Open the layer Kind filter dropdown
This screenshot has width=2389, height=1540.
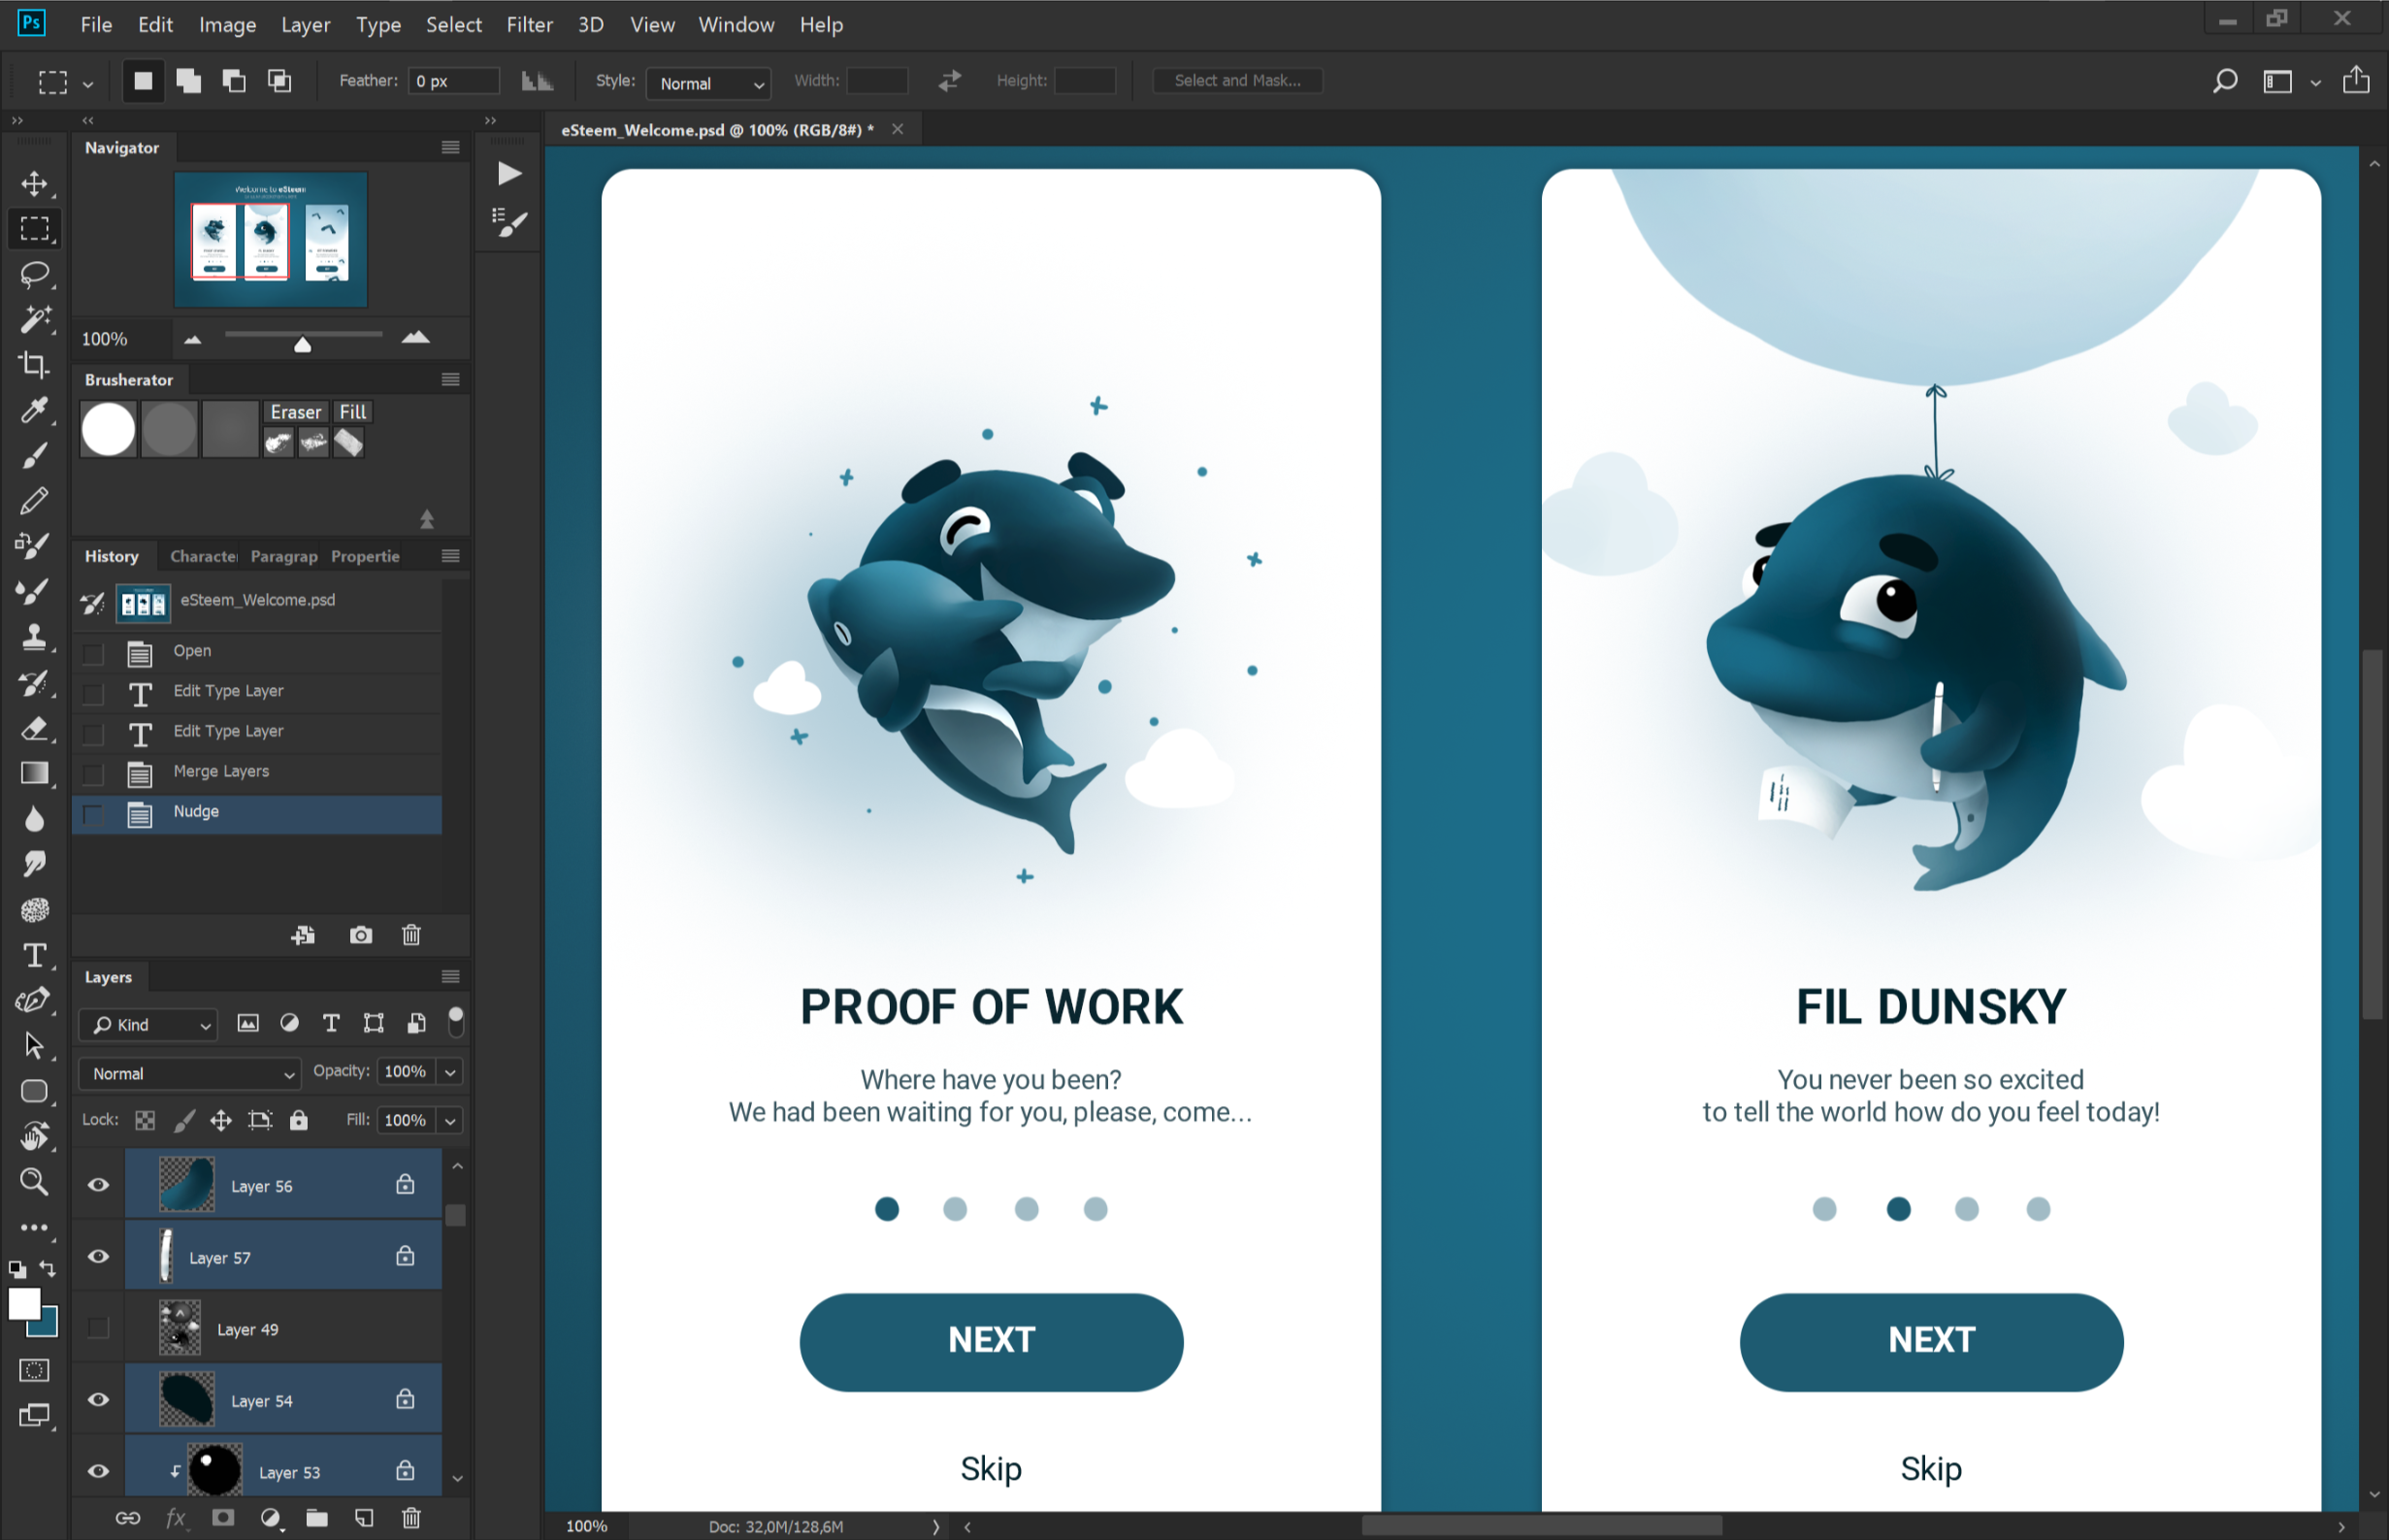[x=148, y=1025]
